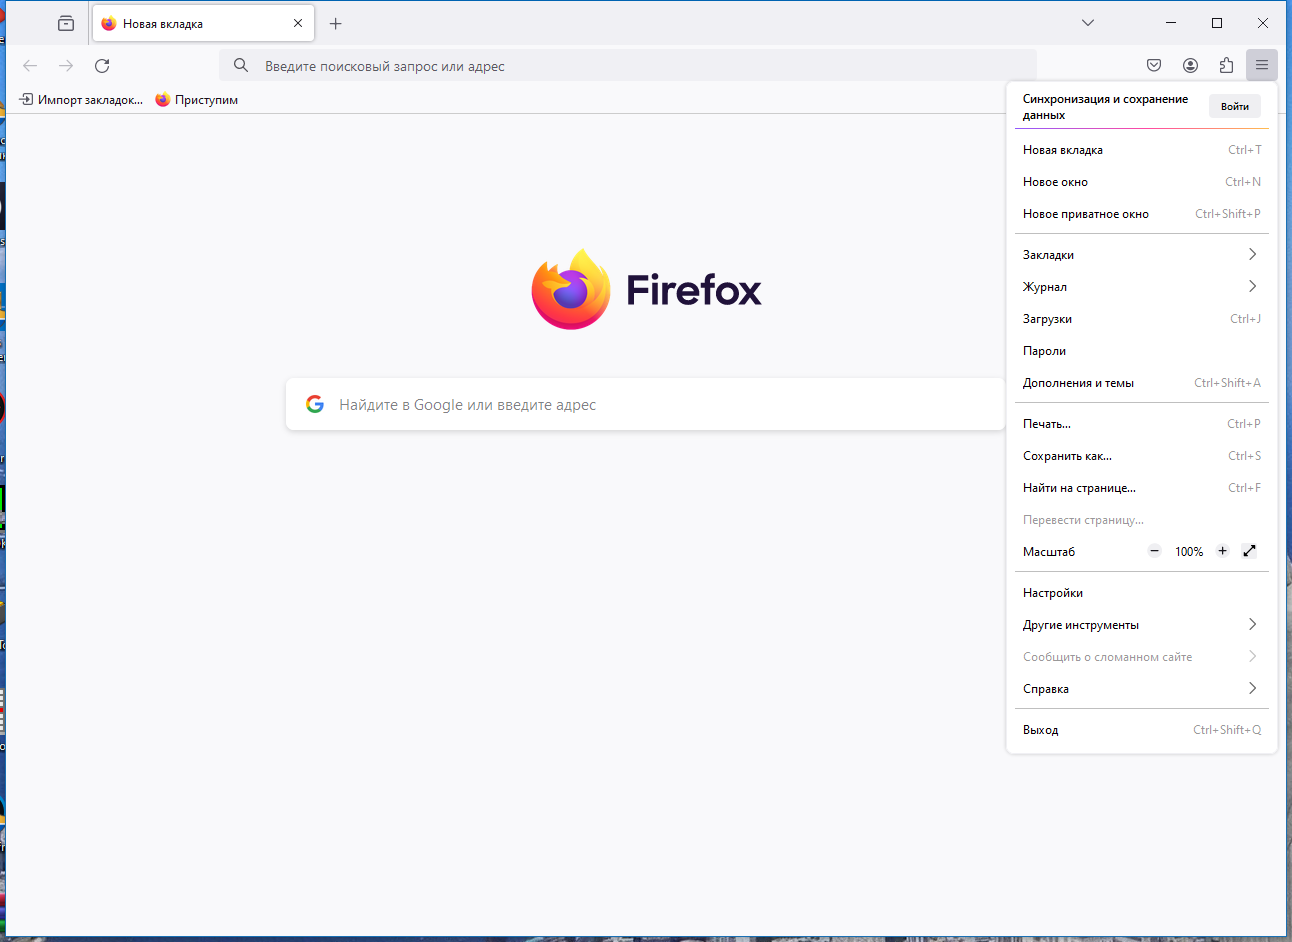Choose Печать... in the menu

(1142, 424)
